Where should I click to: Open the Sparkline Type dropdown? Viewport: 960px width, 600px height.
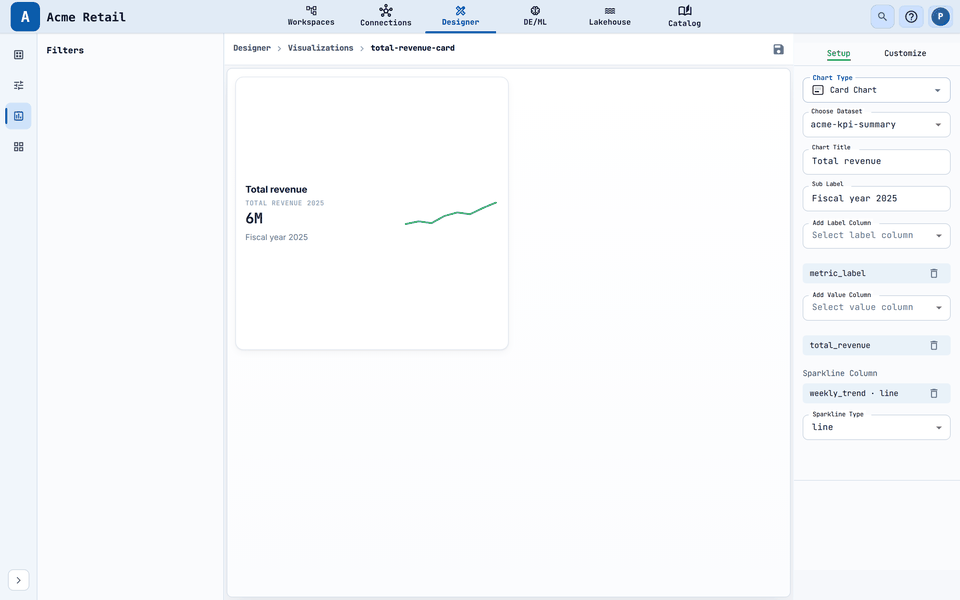pos(876,427)
